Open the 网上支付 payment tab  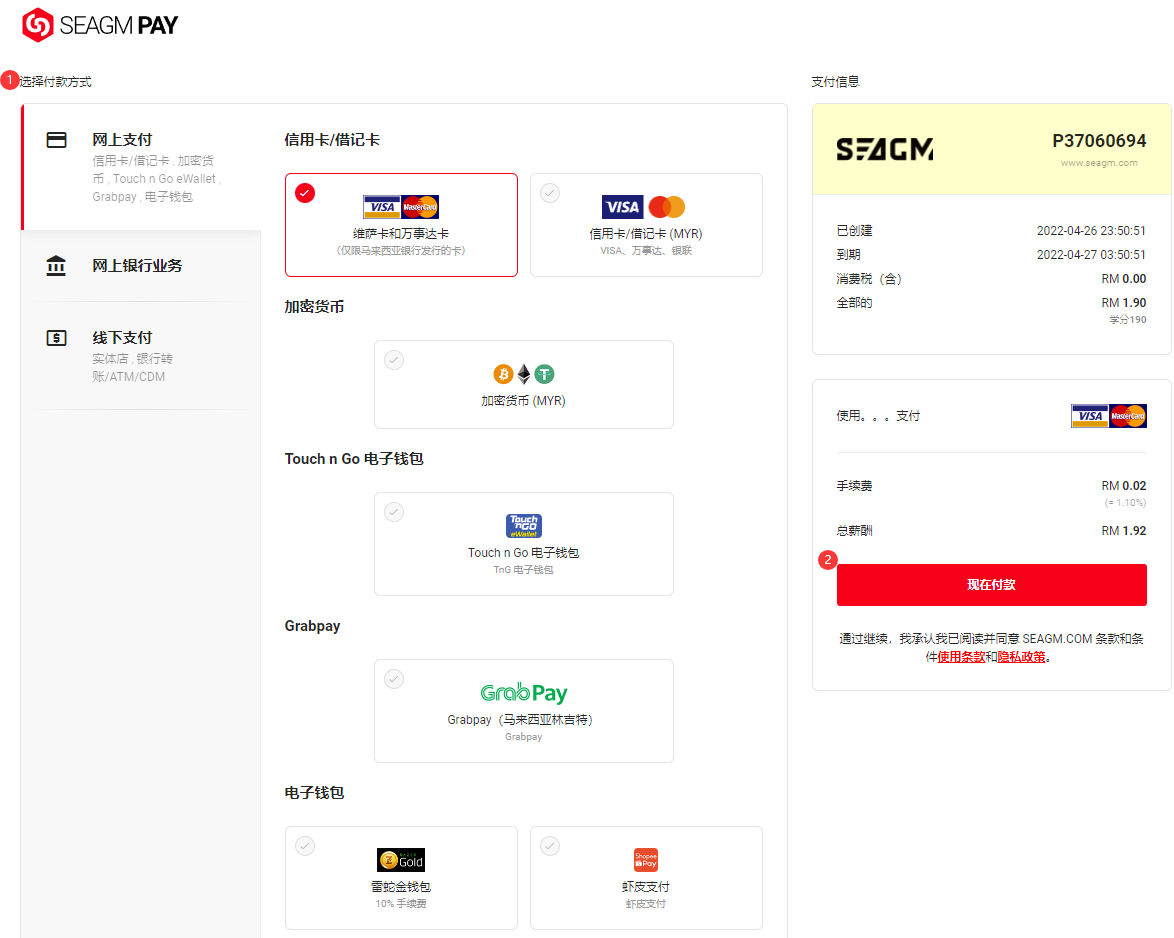click(x=142, y=167)
